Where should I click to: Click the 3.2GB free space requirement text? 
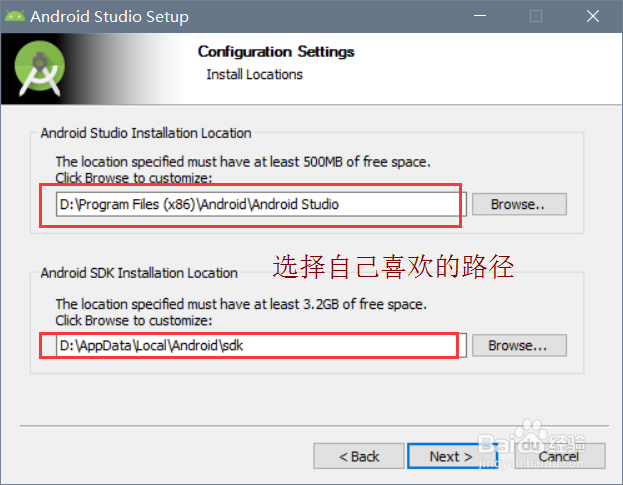[242, 304]
